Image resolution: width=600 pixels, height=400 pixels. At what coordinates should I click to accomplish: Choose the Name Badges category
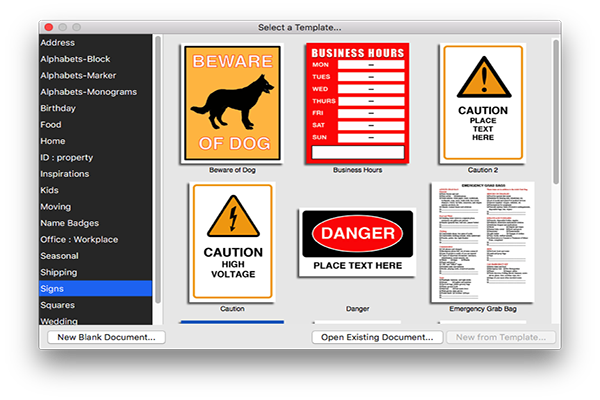tap(95, 223)
